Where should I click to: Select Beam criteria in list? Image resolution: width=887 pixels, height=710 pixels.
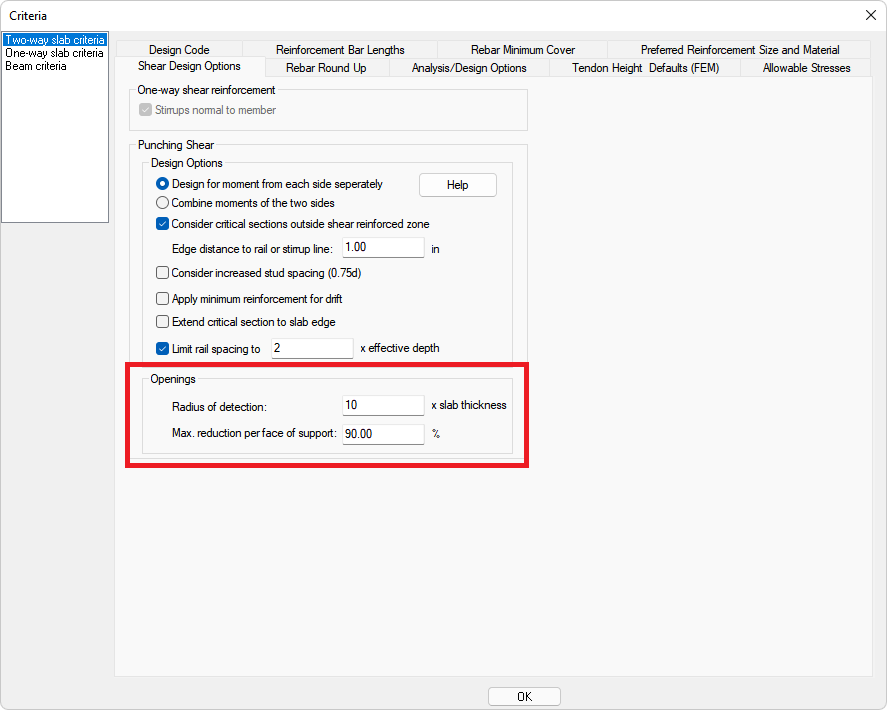(x=36, y=66)
